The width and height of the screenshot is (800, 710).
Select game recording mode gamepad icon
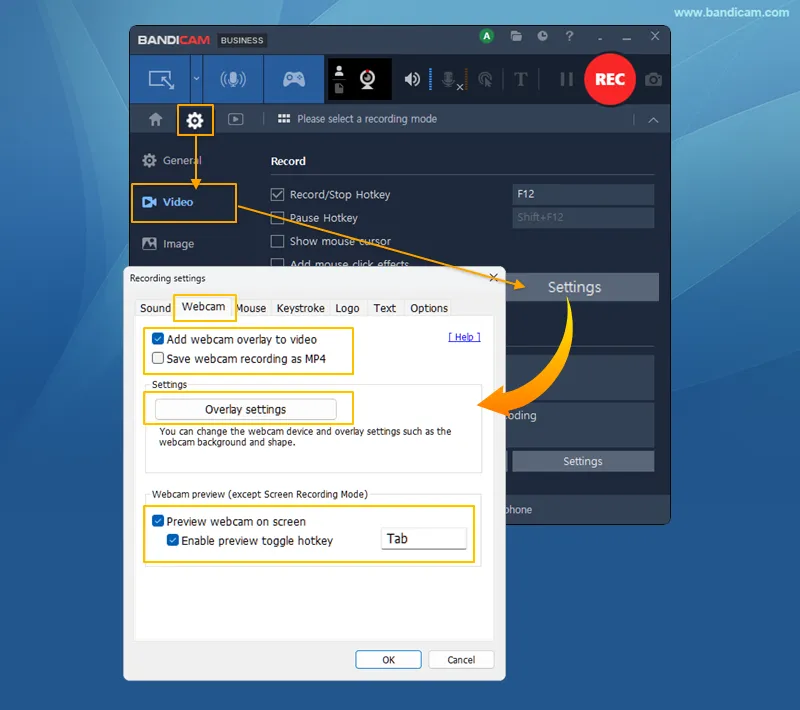pos(294,80)
